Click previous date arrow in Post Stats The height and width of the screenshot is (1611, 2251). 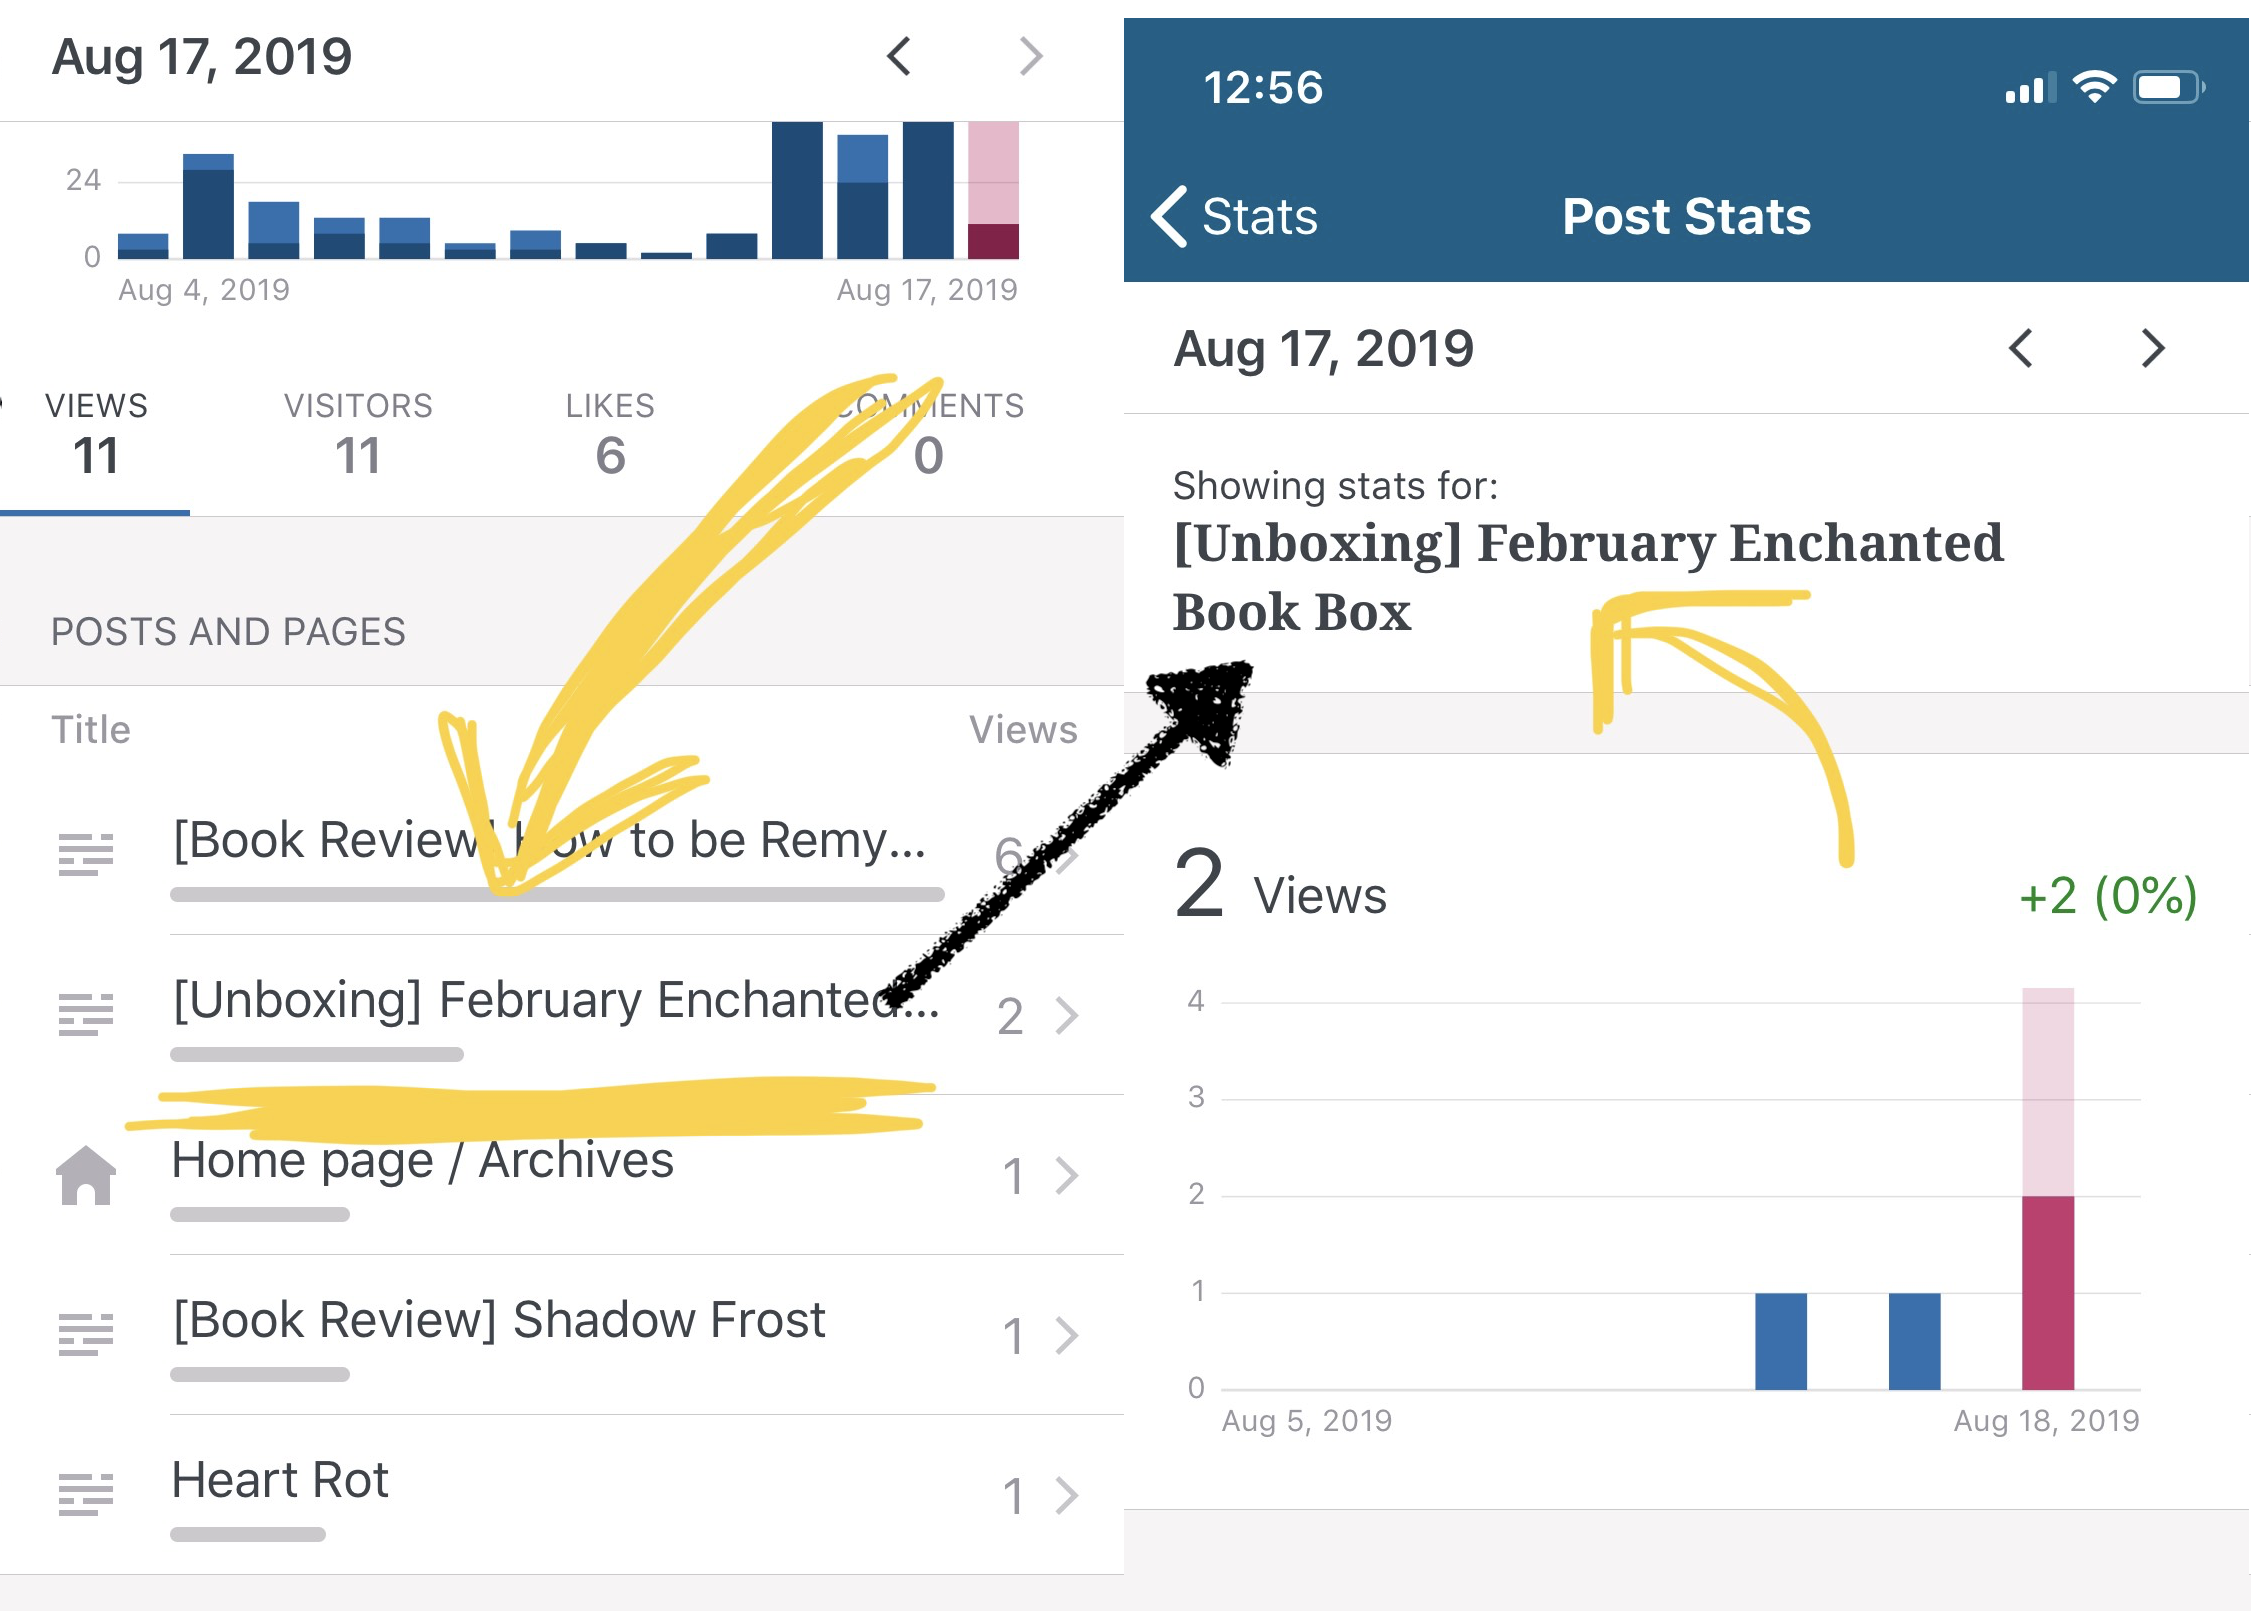click(x=2020, y=348)
